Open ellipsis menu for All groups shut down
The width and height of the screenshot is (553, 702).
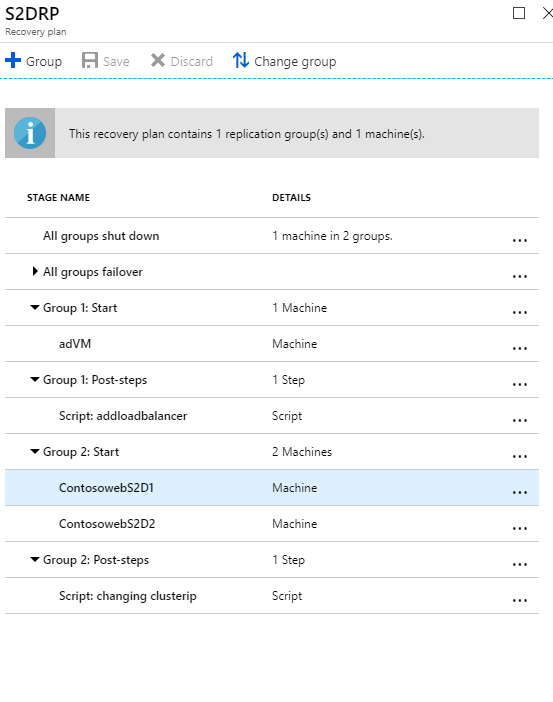point(519,240)
